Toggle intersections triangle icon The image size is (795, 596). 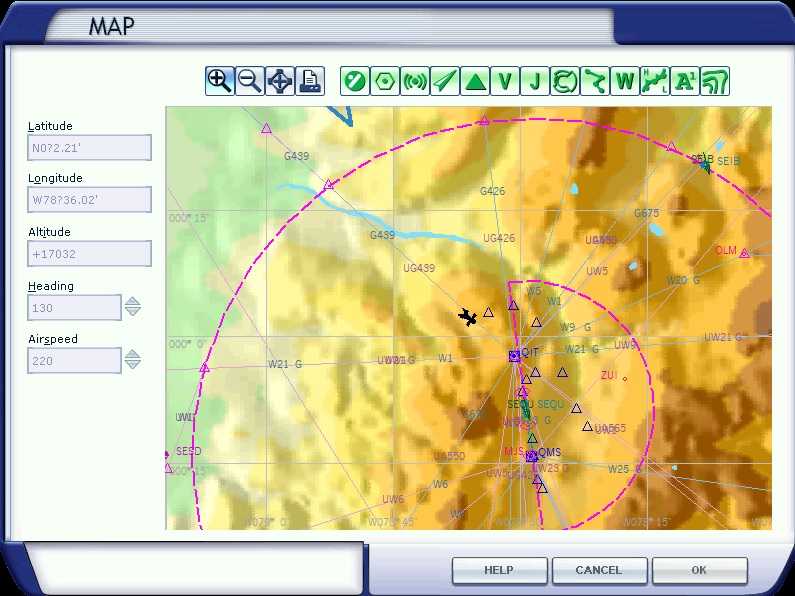pos(475,81)
